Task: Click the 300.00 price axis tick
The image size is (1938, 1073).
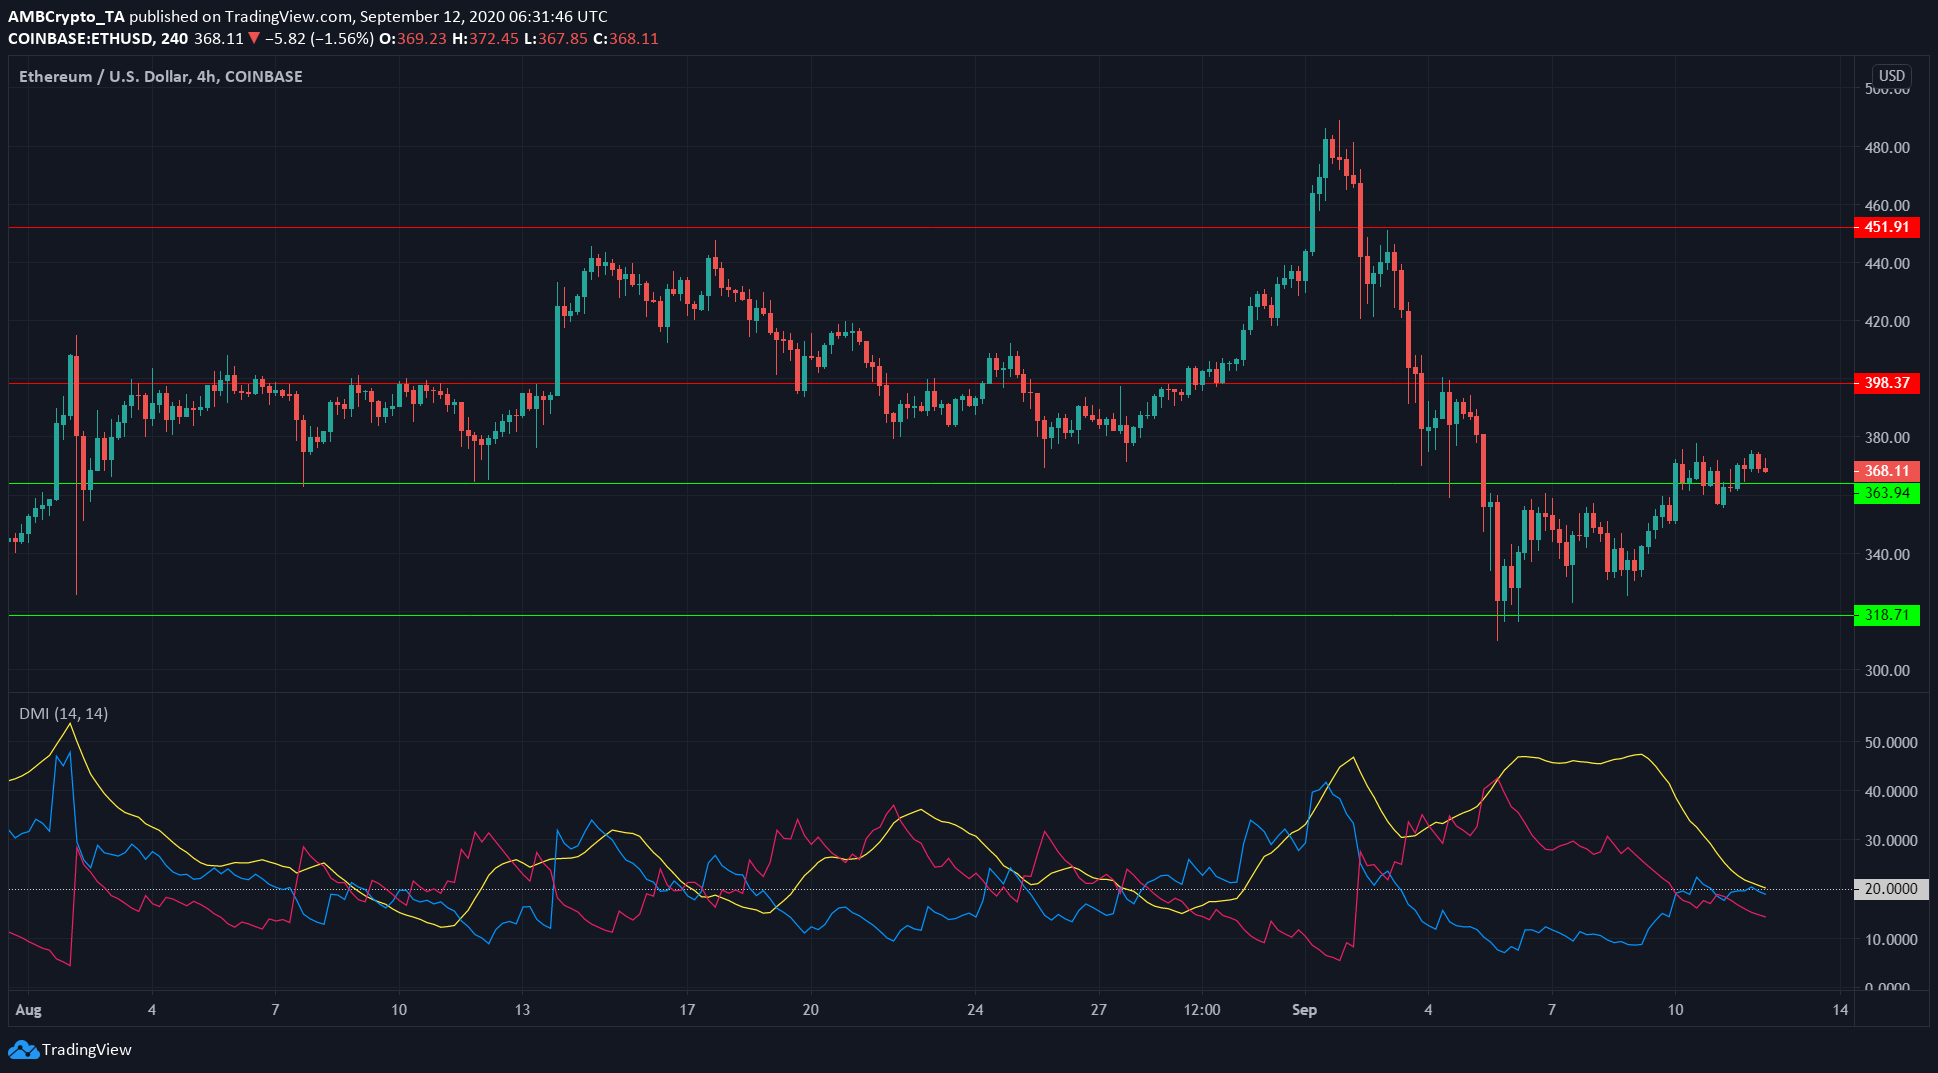Action: pos(1887,671)
